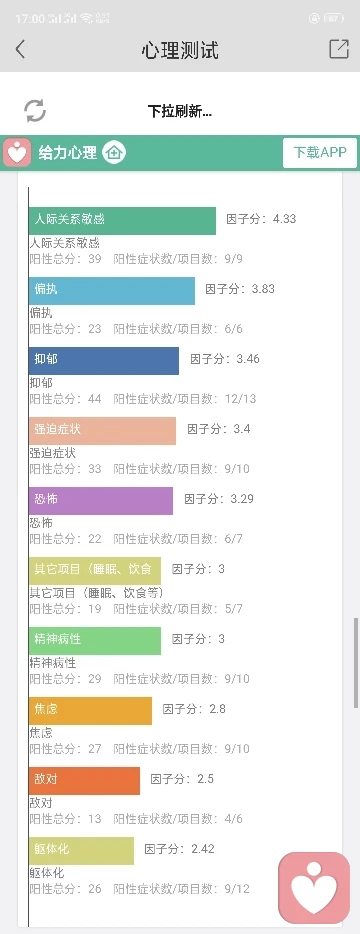Tap the Wi-Fi status icon
Screen dimensions: 360x934
(x=86, y=19)
